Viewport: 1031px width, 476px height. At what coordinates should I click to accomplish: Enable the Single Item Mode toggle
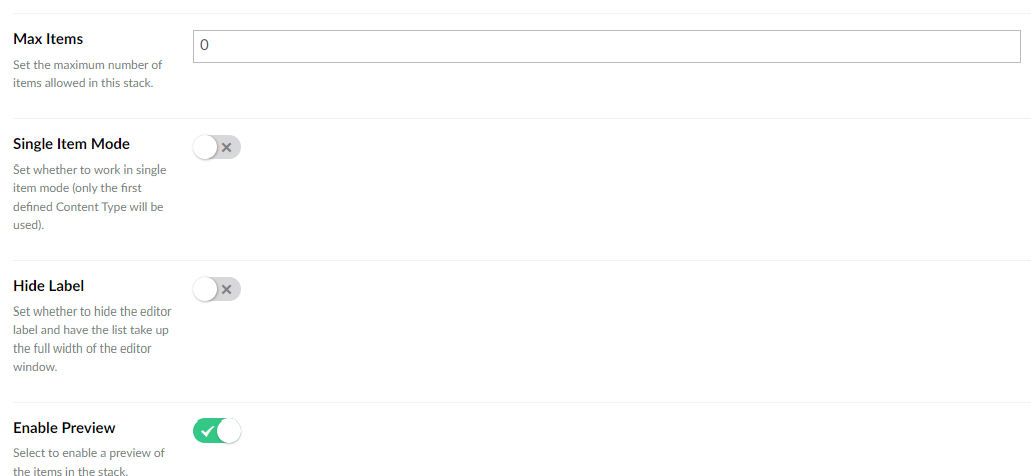[x=217, y=148]
